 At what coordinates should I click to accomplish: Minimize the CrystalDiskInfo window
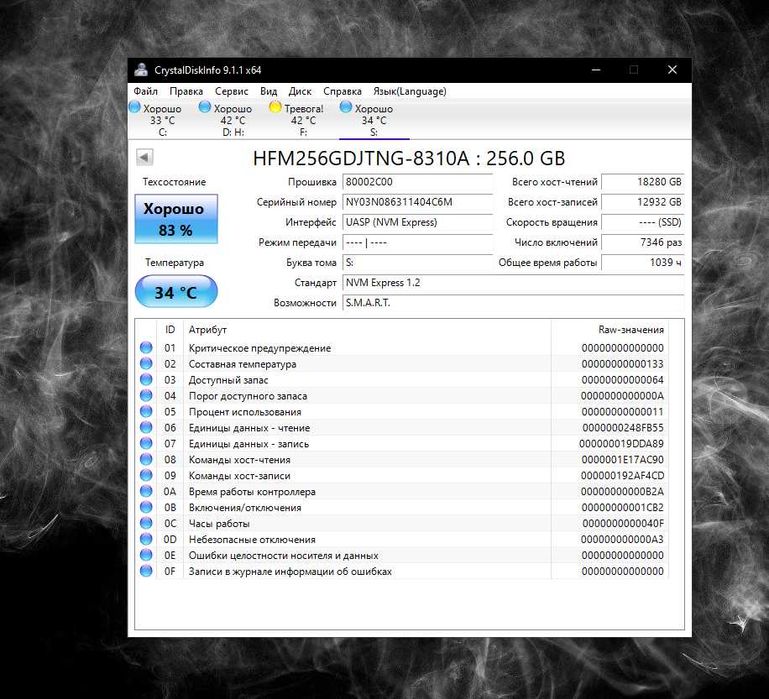[596, 70]
